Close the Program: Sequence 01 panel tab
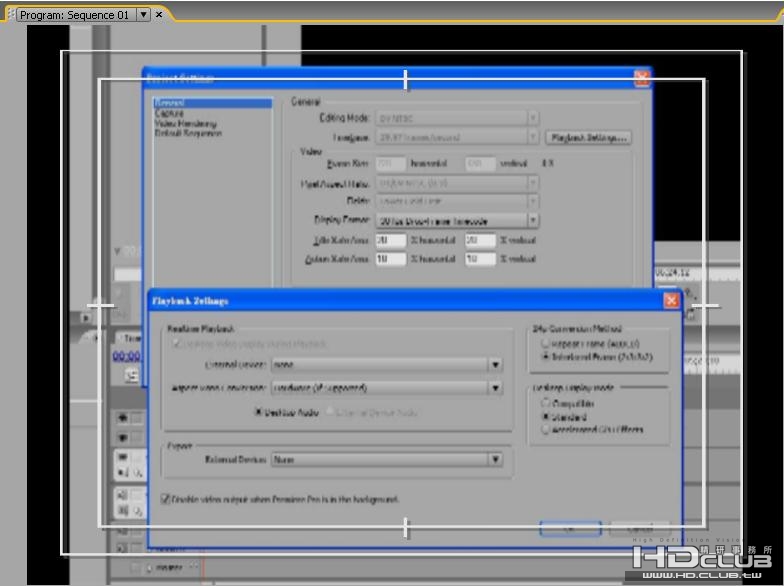 point(159,15)
